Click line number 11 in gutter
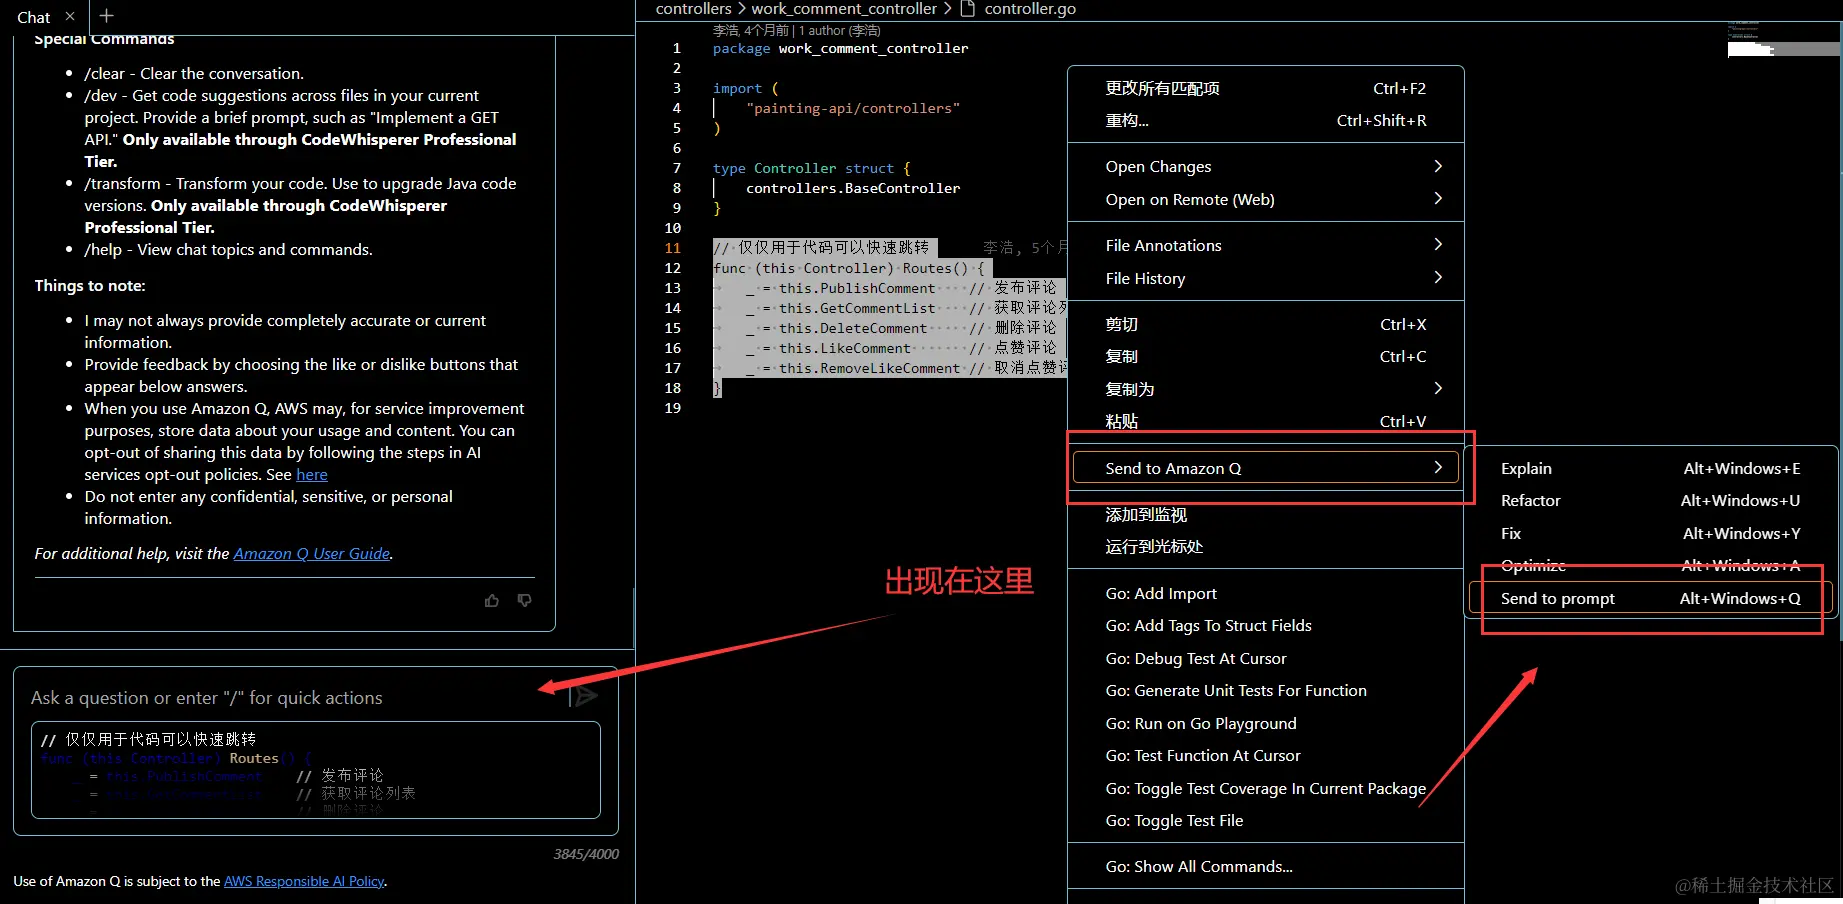 coord(672,248)
